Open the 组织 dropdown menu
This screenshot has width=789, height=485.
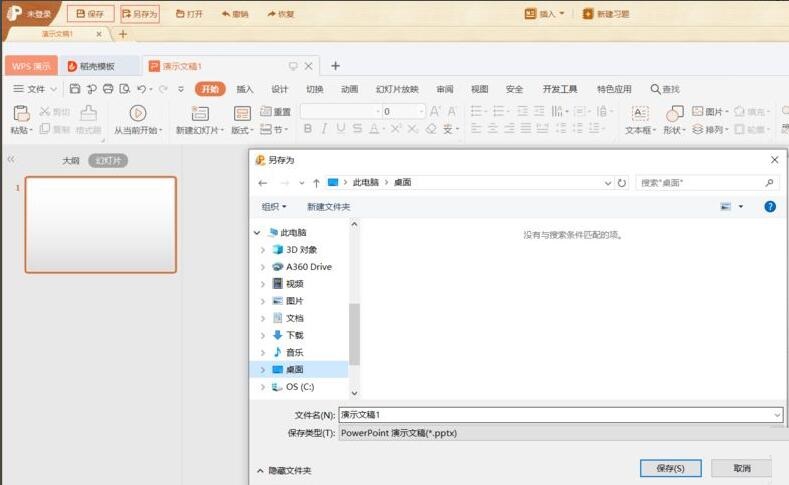click(274, 207)
